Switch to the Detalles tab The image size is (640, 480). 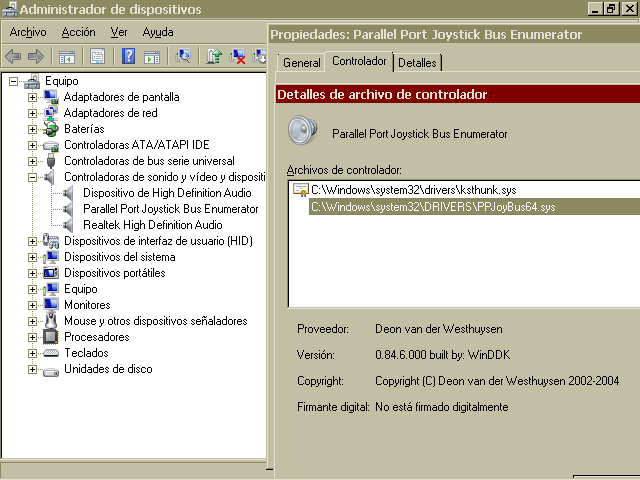coord(417,62)
